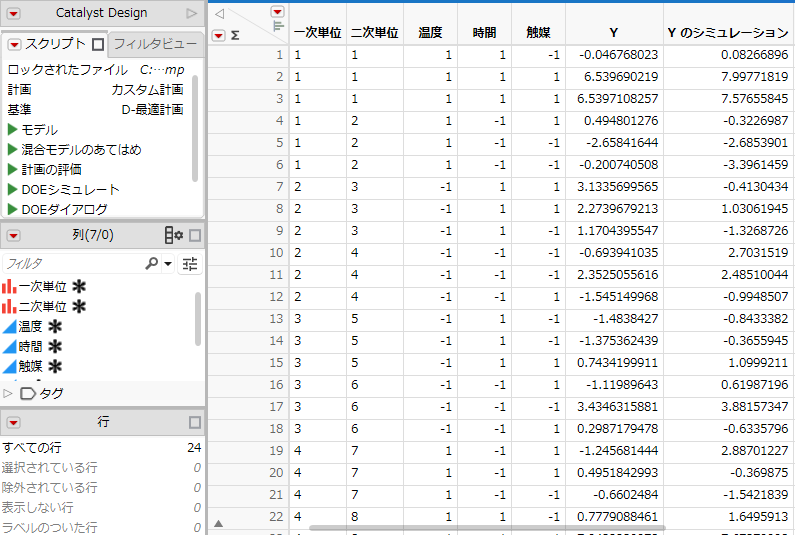795x535 pixels.
Task: Open the search magnifier dropdown arrow
Action: tap(168, 264)
